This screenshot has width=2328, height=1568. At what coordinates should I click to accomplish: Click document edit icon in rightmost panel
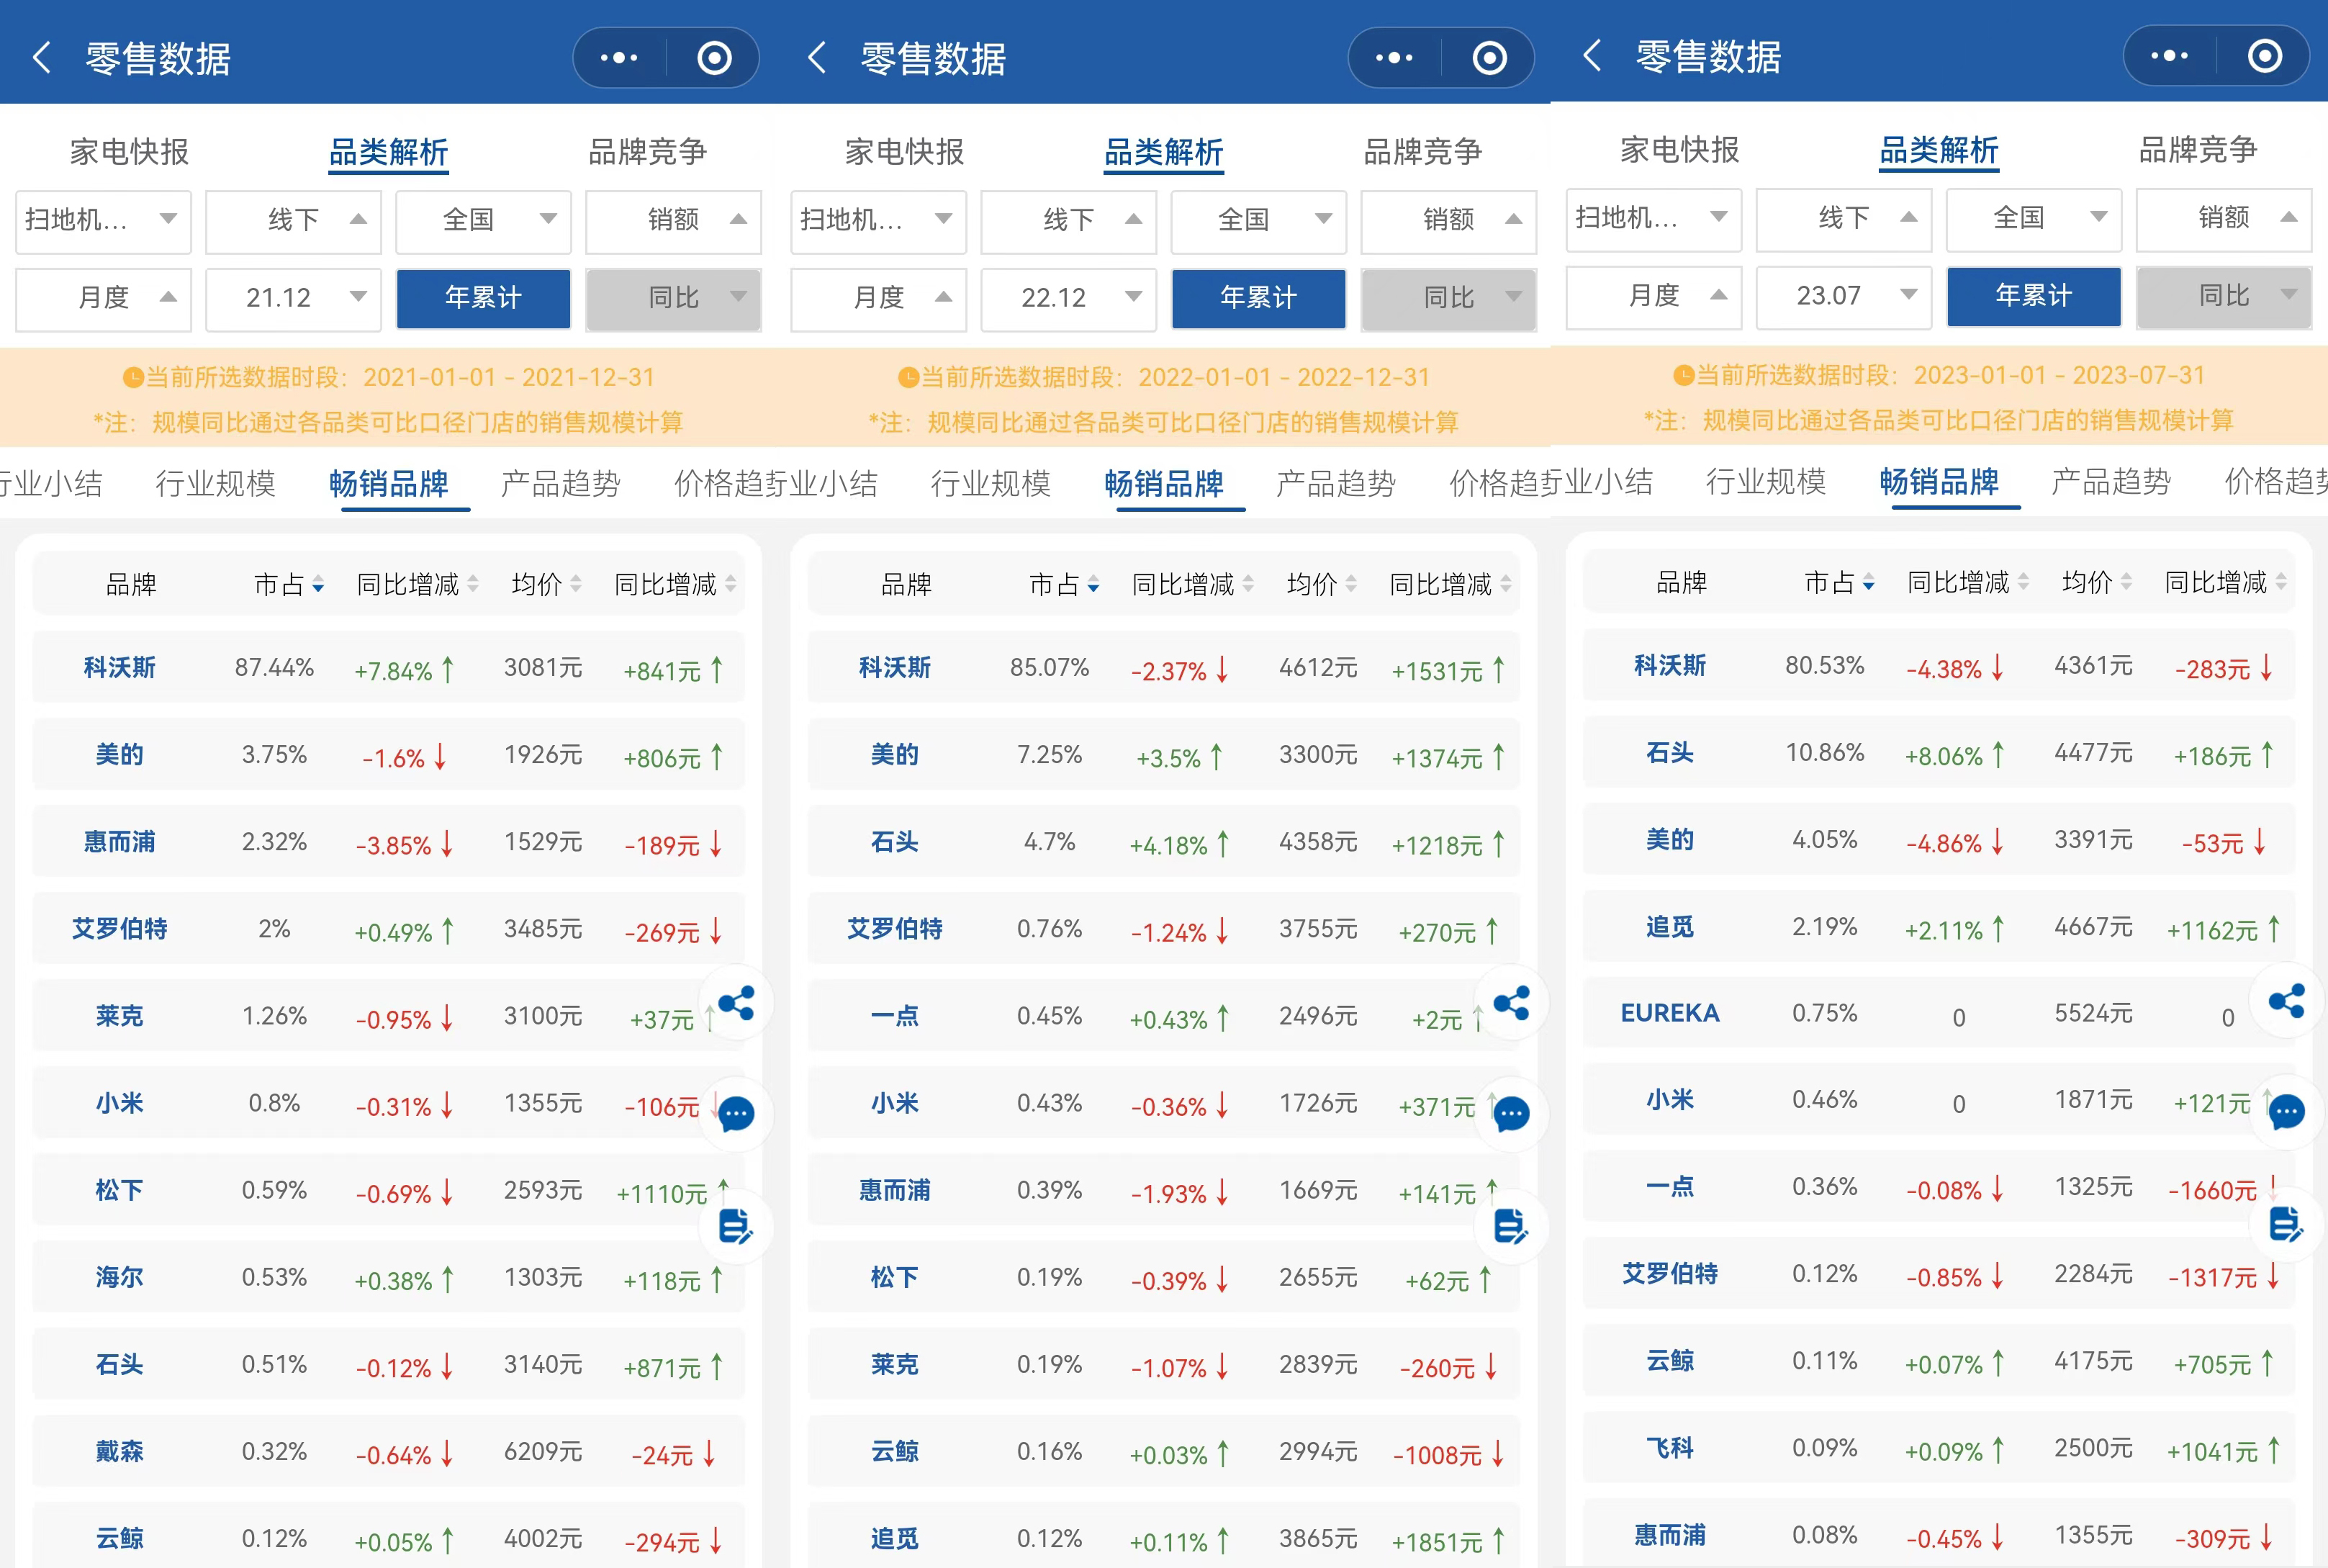[x=2286, y=1224]
